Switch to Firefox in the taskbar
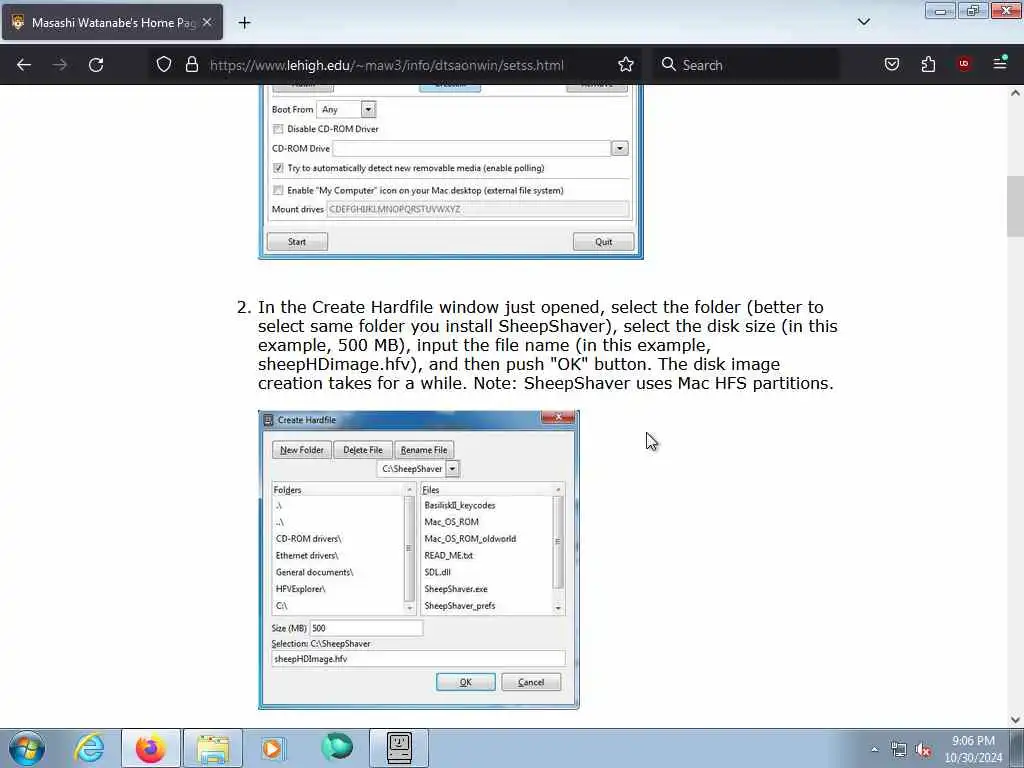 (x=151, y=748)
